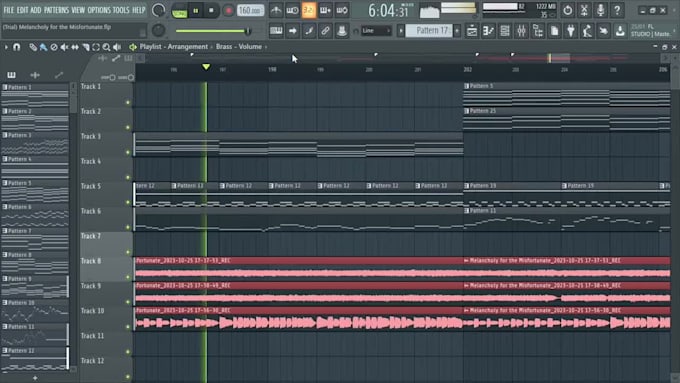Click the microphone recording icon
The height and width of the screenshot is (383, 680).
coord(600,10)
